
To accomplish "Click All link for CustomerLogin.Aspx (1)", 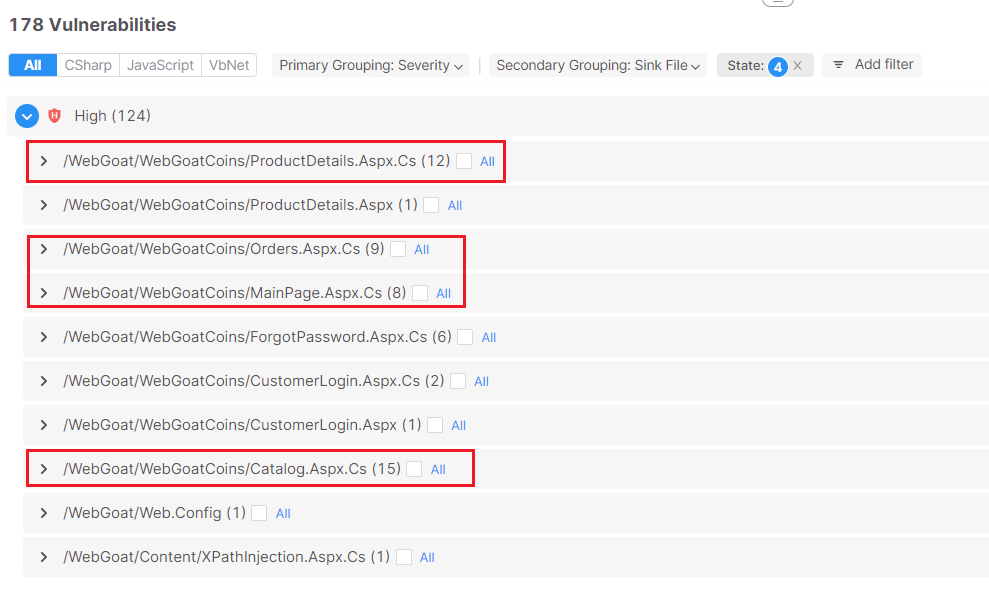I will pos(459,426).
